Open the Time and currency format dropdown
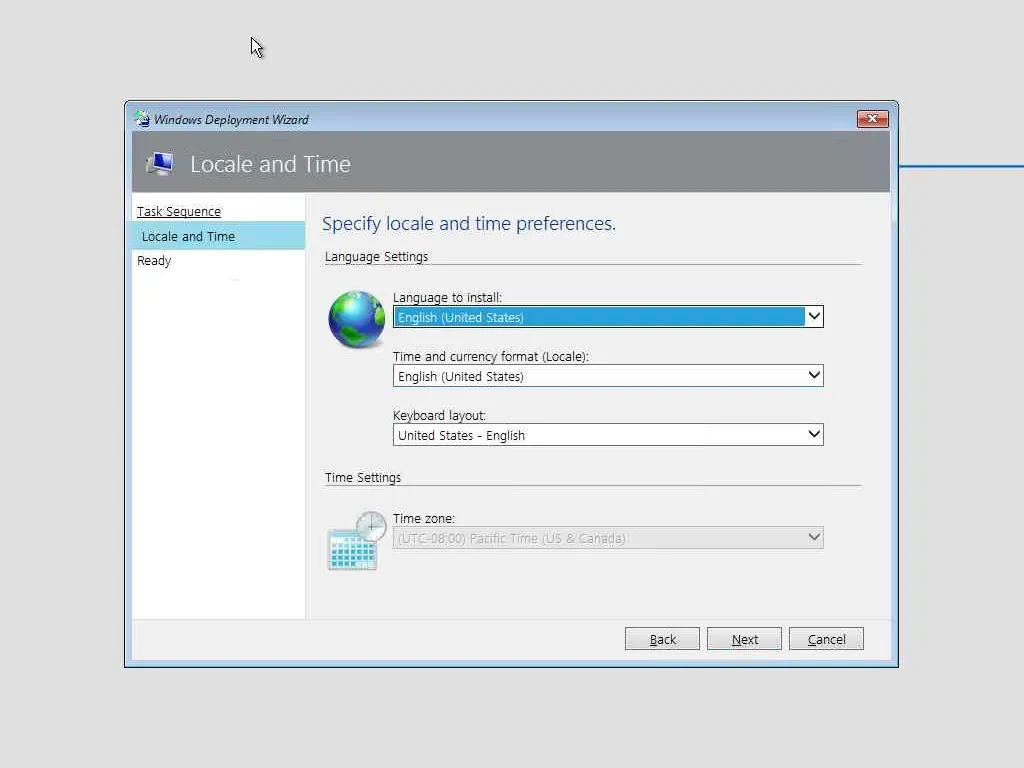Image resolution: width=1024 pixels, height=768 pixels. point(608,376)
